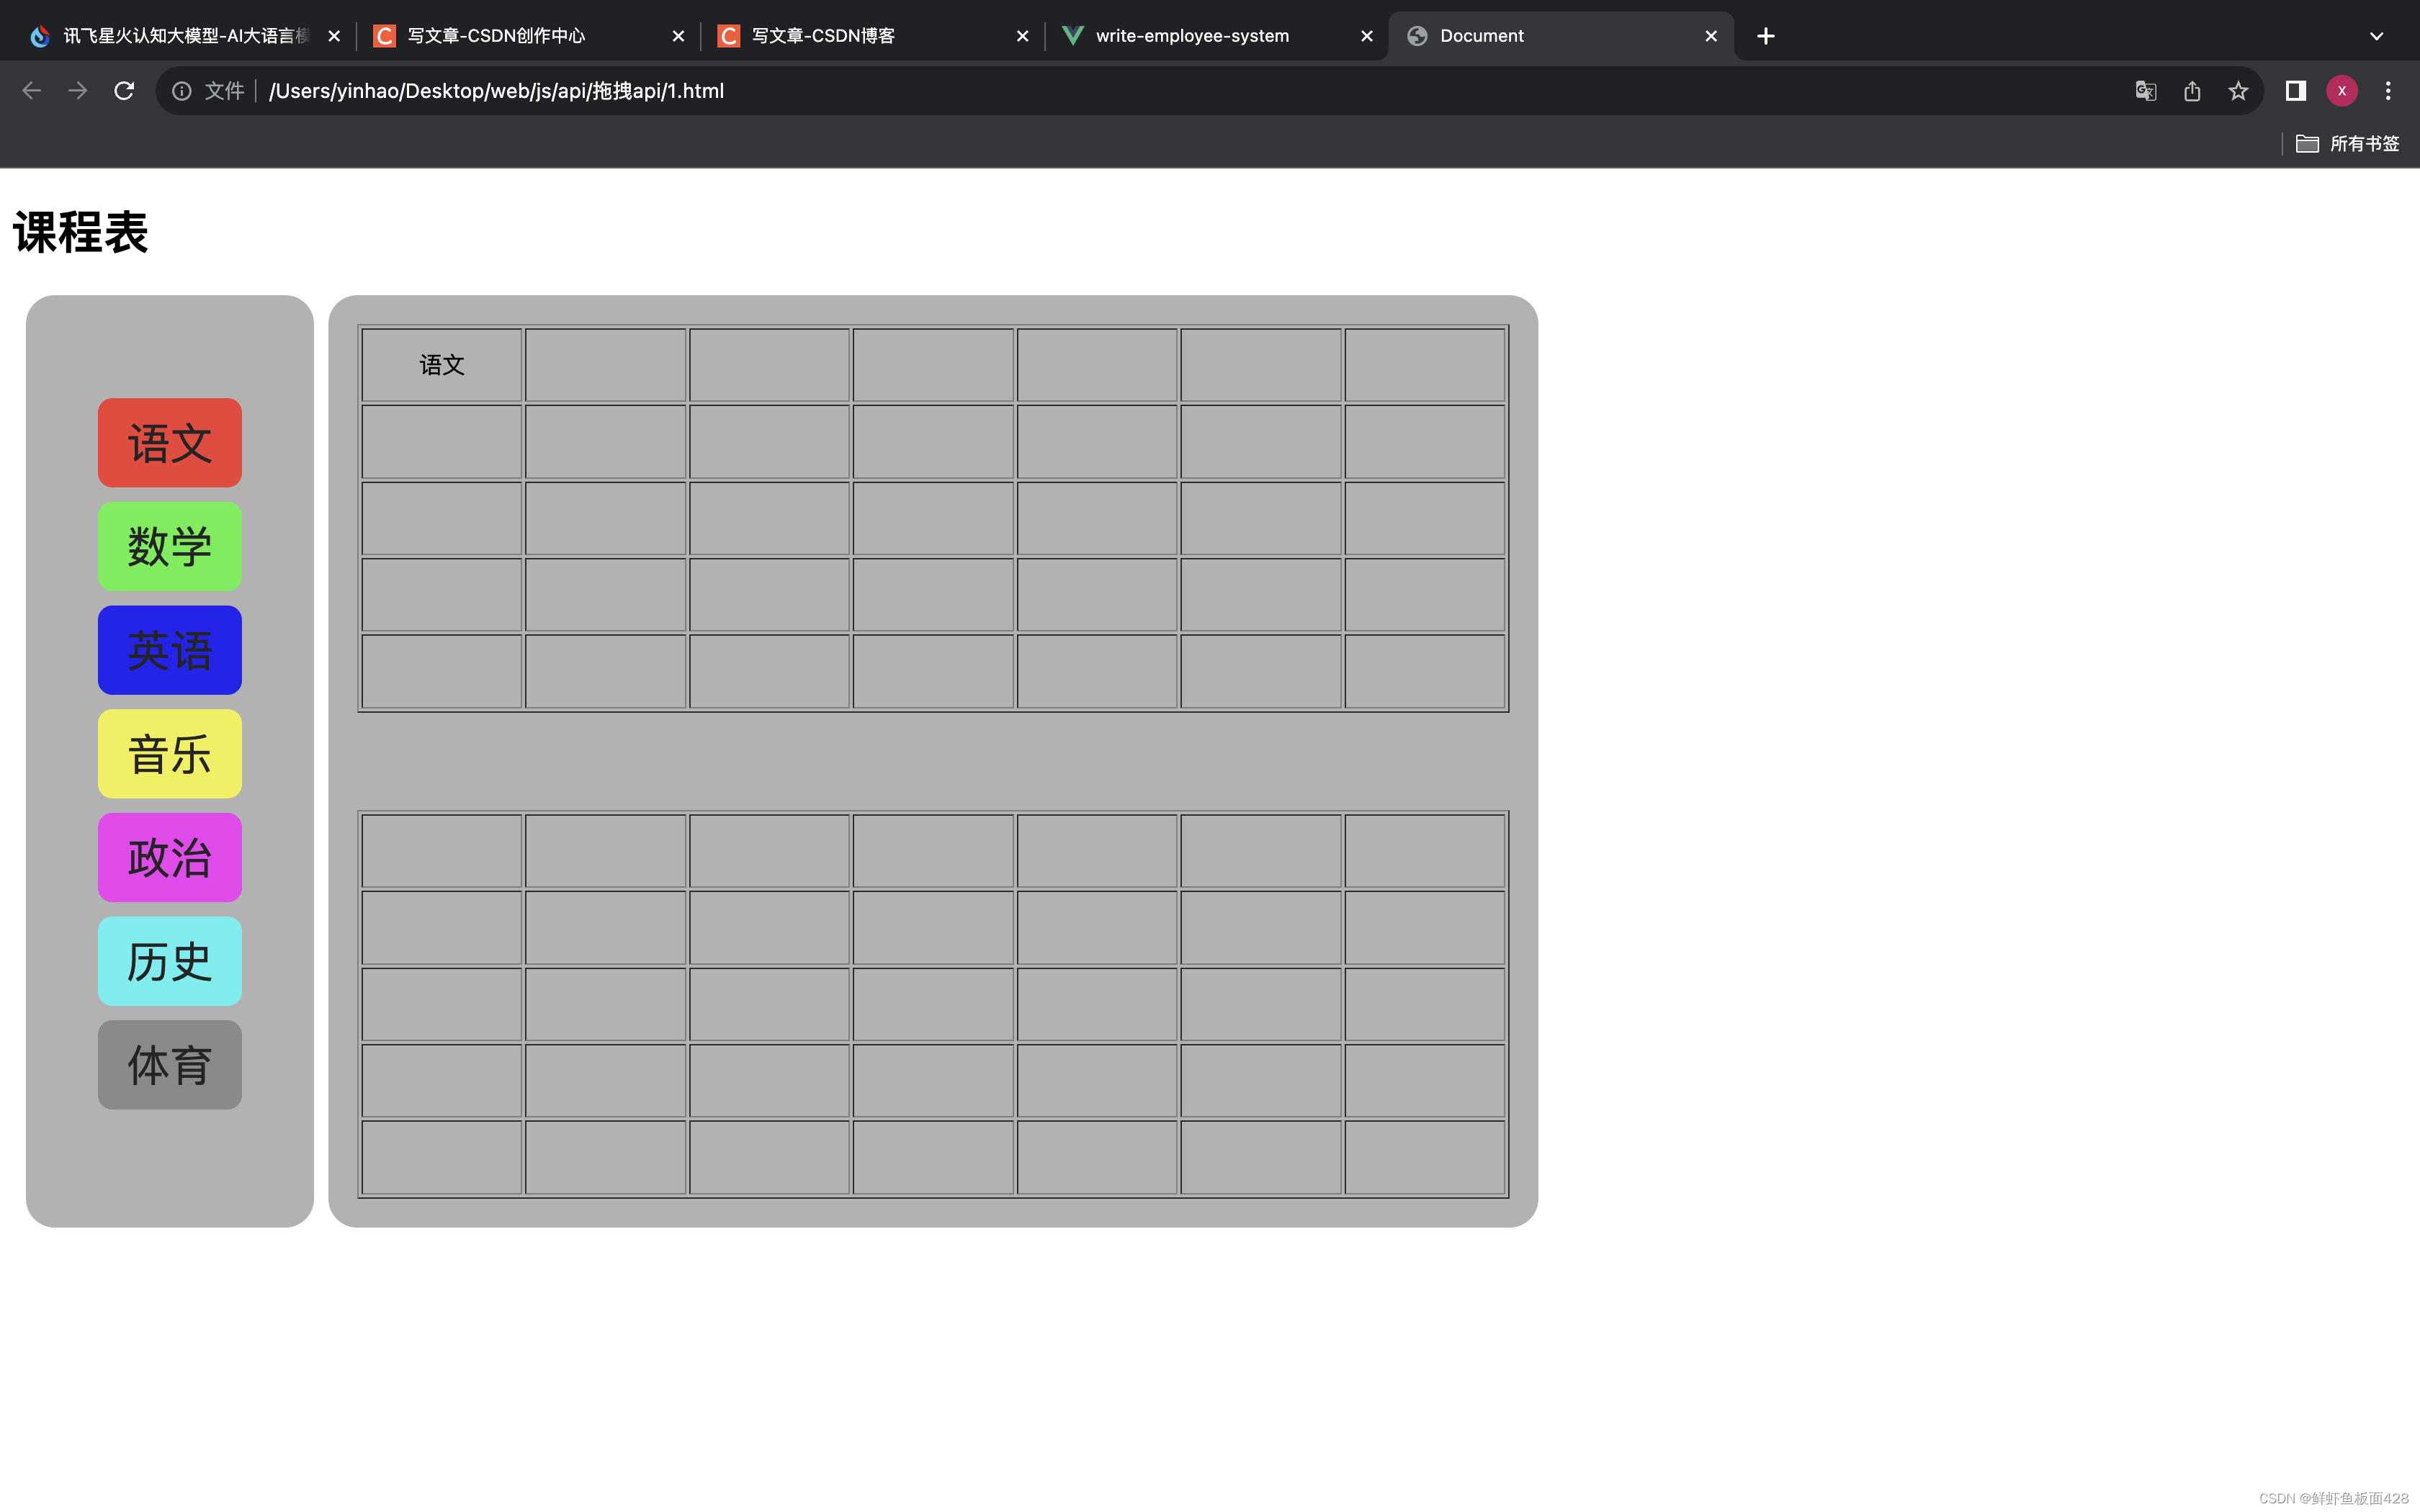Select the cyan 历史 course block
The image size is (2420, 1512).
pos(170,961)
